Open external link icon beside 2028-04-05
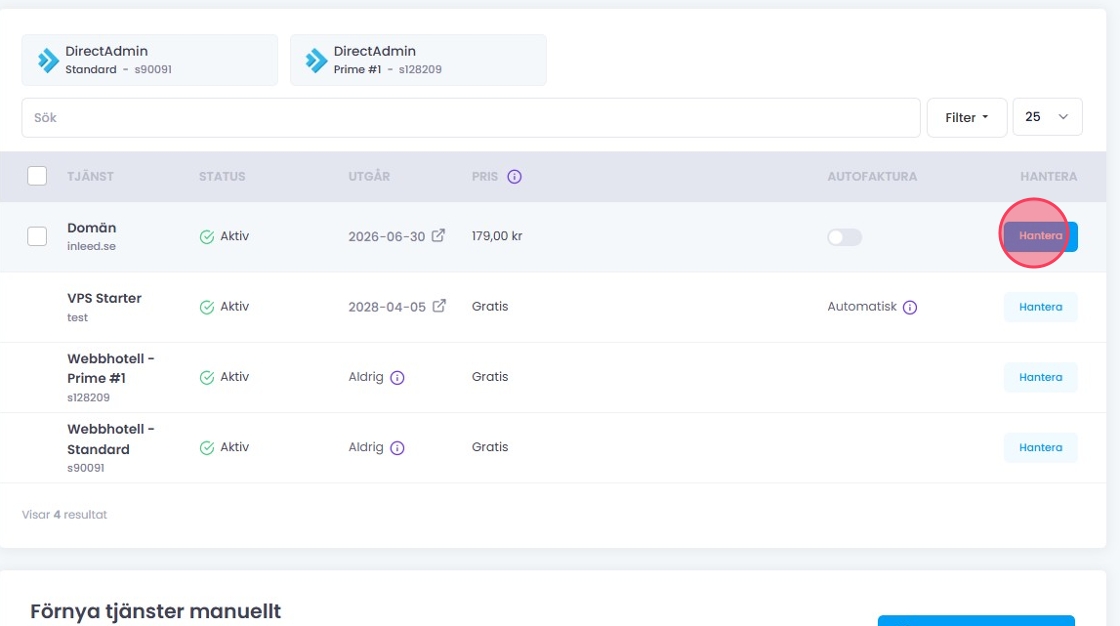The height and width of the screenshot is (626, 1120). tap(438, 306)
